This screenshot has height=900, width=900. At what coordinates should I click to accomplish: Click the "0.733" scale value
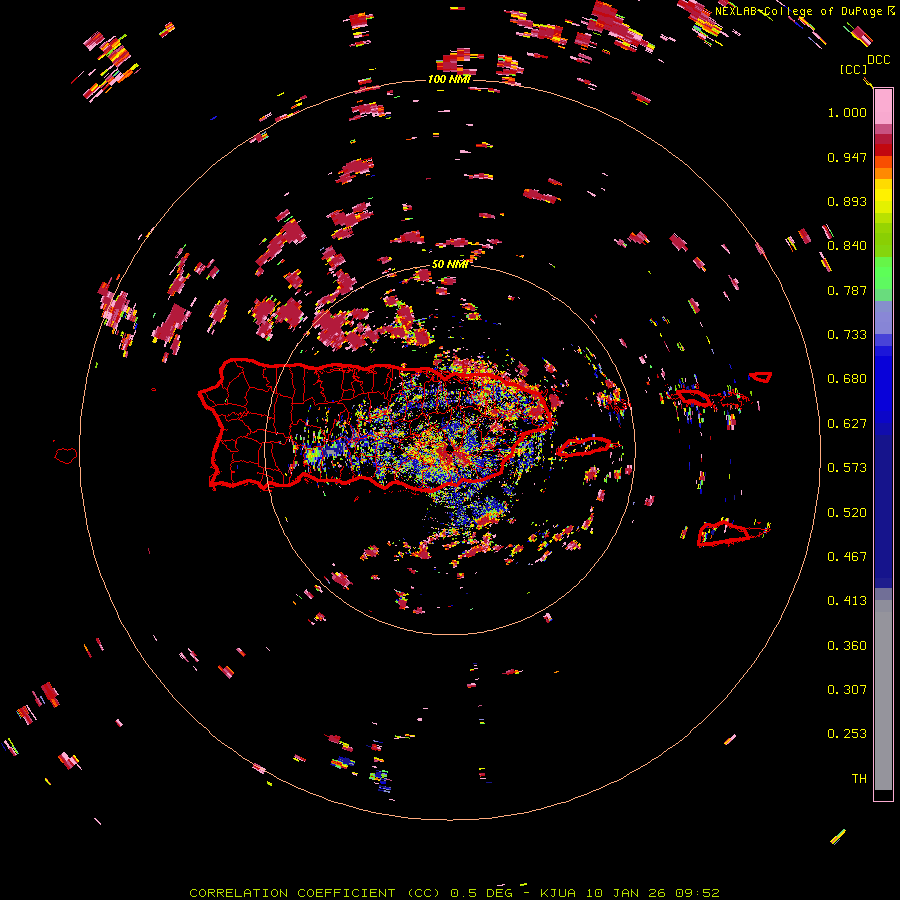[847, 335]
